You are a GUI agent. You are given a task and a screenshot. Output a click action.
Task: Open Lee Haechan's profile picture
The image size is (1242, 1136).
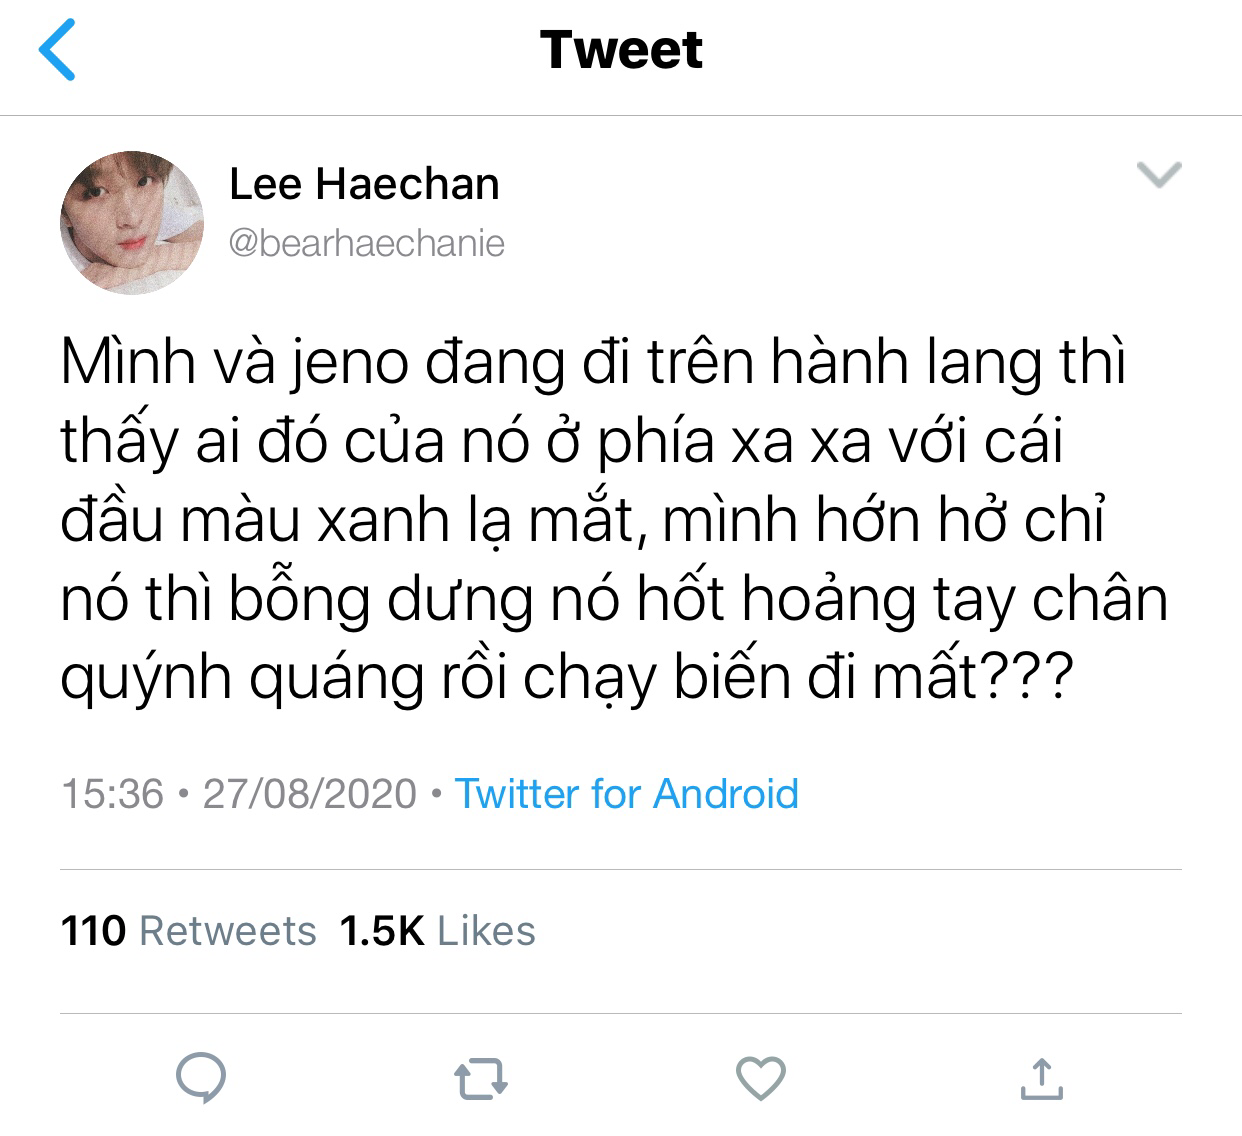point(132,222)
